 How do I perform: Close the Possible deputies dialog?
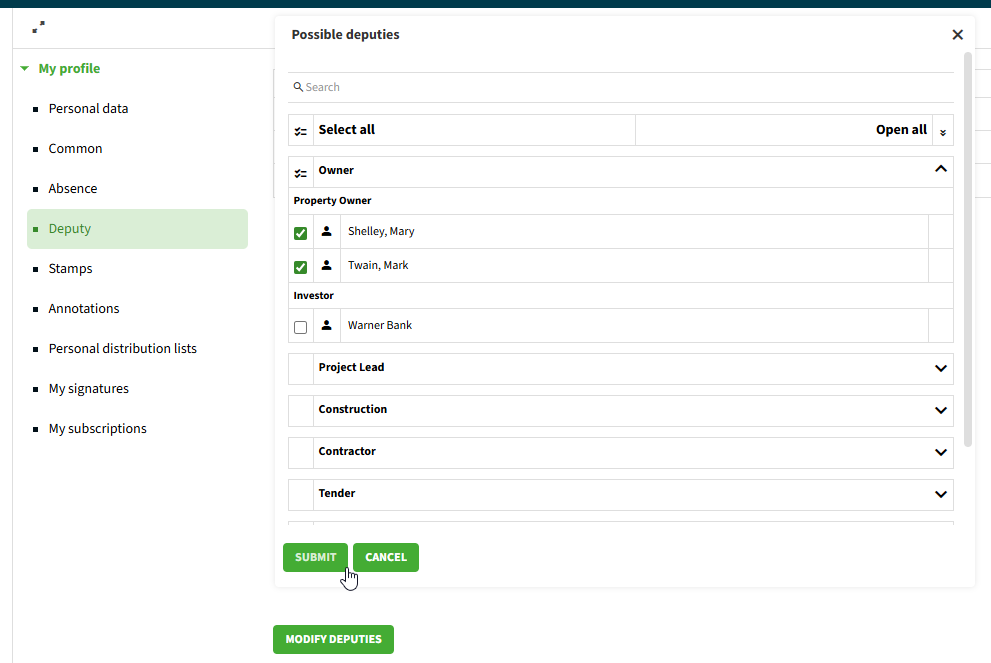click(957, 35)
